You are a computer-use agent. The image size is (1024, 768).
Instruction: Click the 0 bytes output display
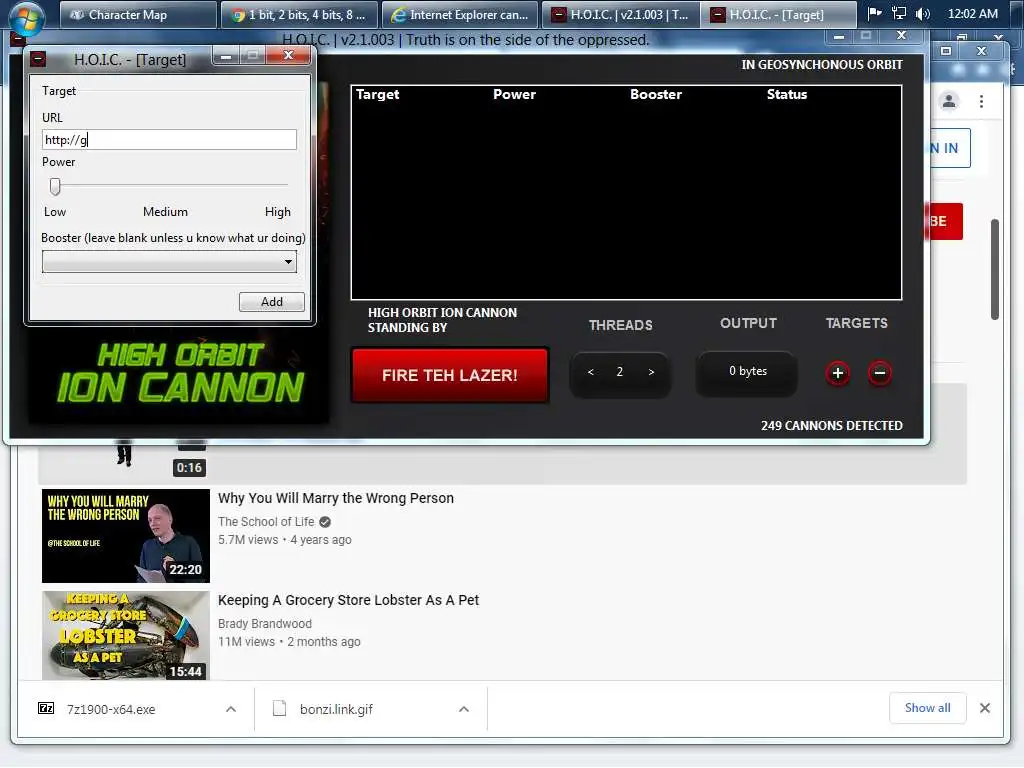click(748, 371)
